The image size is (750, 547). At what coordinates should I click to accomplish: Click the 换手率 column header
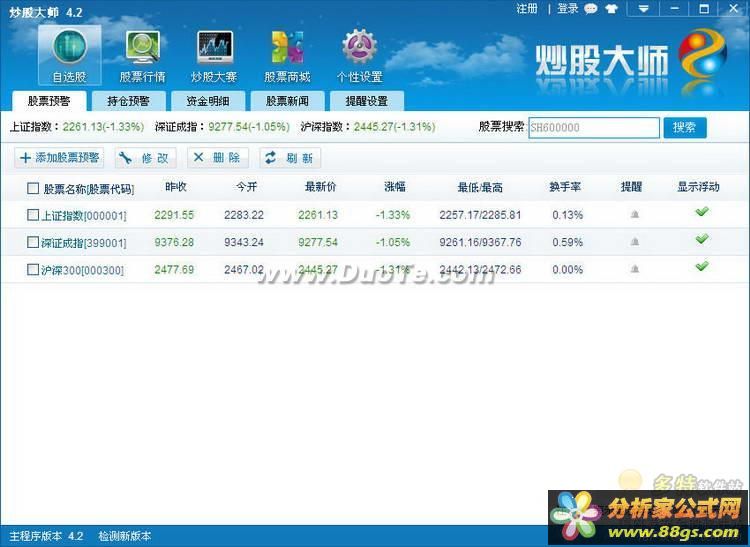(x=565, y=187)
